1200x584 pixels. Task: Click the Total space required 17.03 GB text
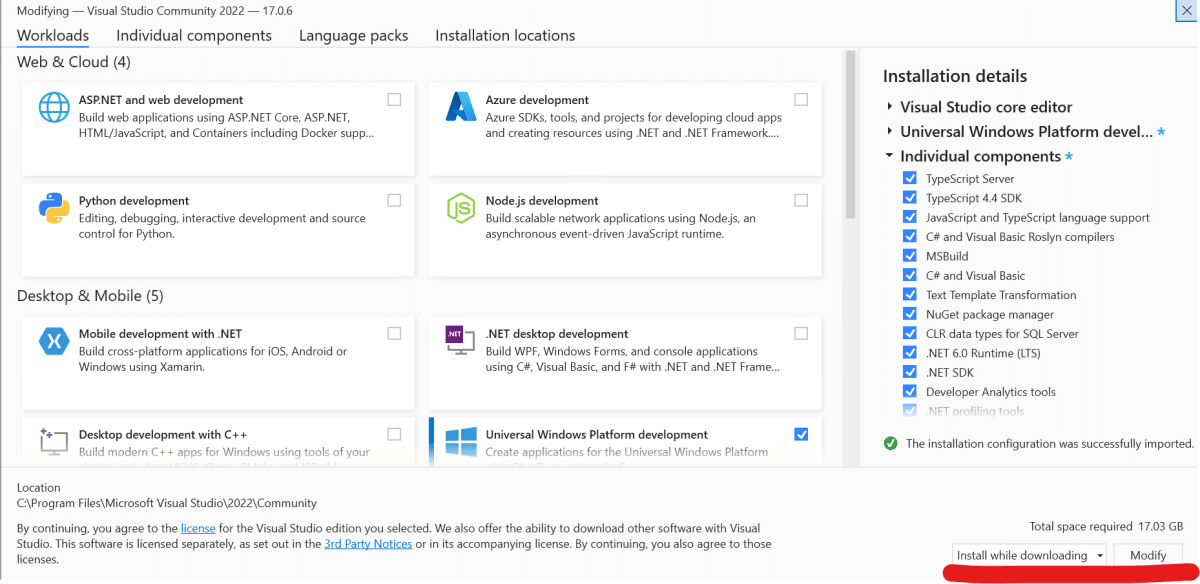[1106, 526]
